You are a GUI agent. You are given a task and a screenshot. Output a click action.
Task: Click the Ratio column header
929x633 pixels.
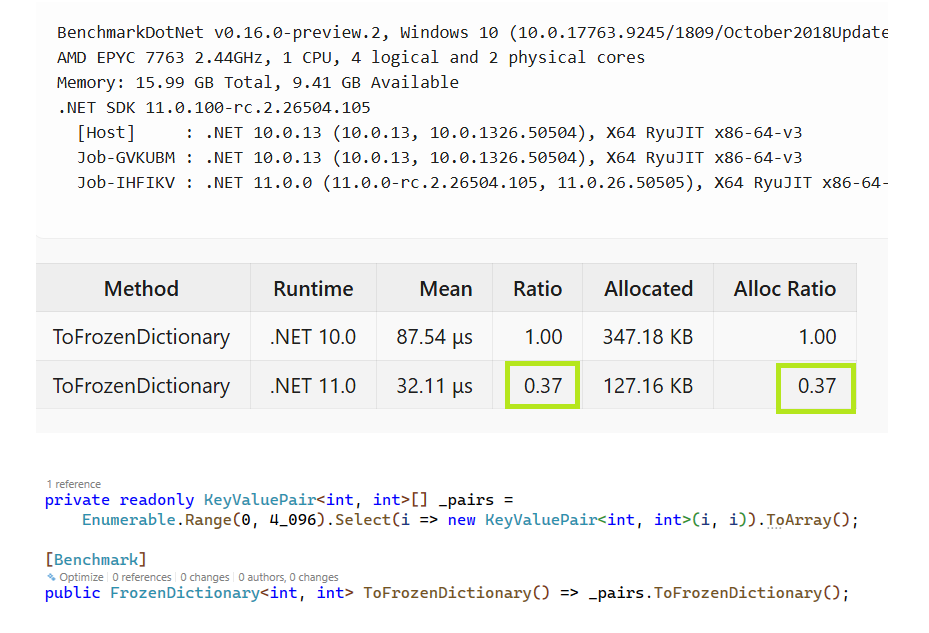[x=537, y=289]
